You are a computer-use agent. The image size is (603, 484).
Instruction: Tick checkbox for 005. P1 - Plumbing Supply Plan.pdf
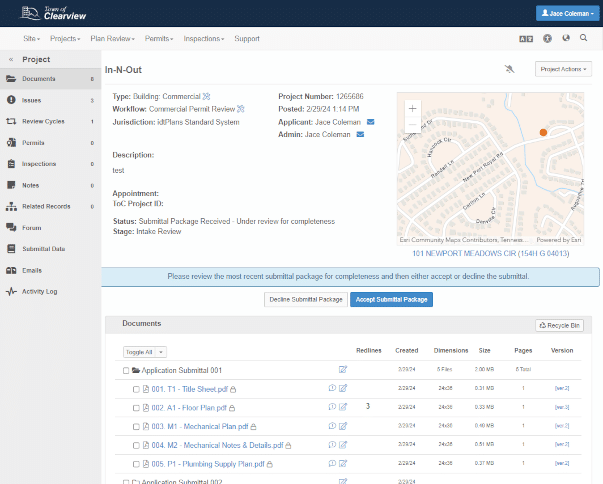pyautogui.click(x=136, y=464)
